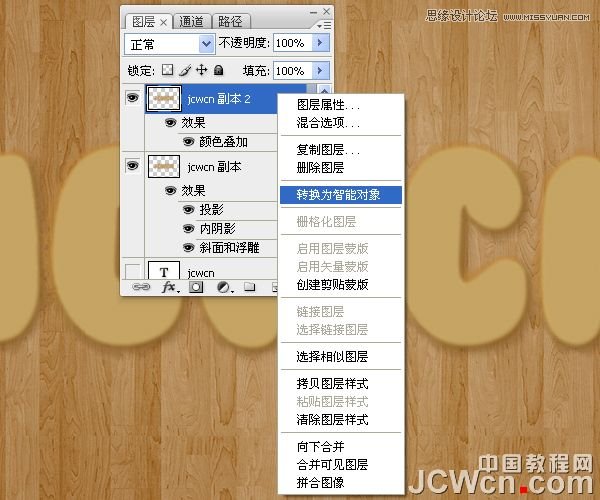Switch to the 路径 tab
600x500 pixels.
(x=230, y=21)
